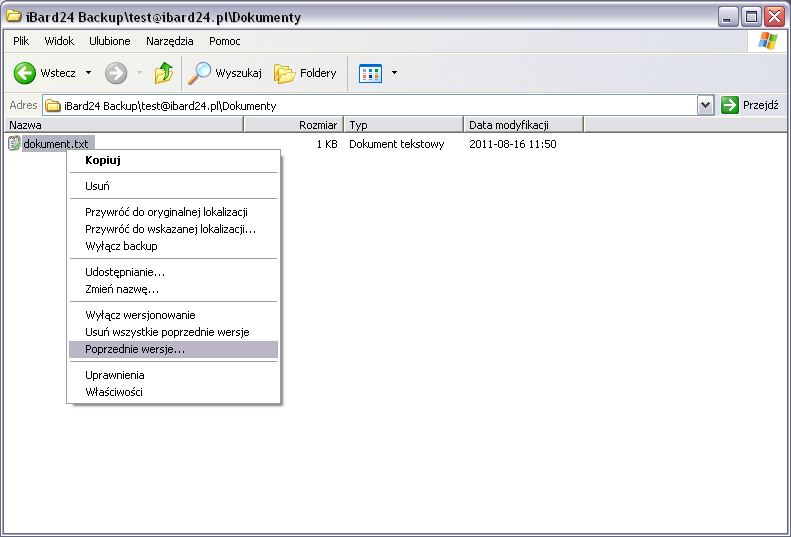Viewport: 791px width, 537px height.
Task: Open Poprzednie wersje… highlighted entry
Action: (174, 349)
